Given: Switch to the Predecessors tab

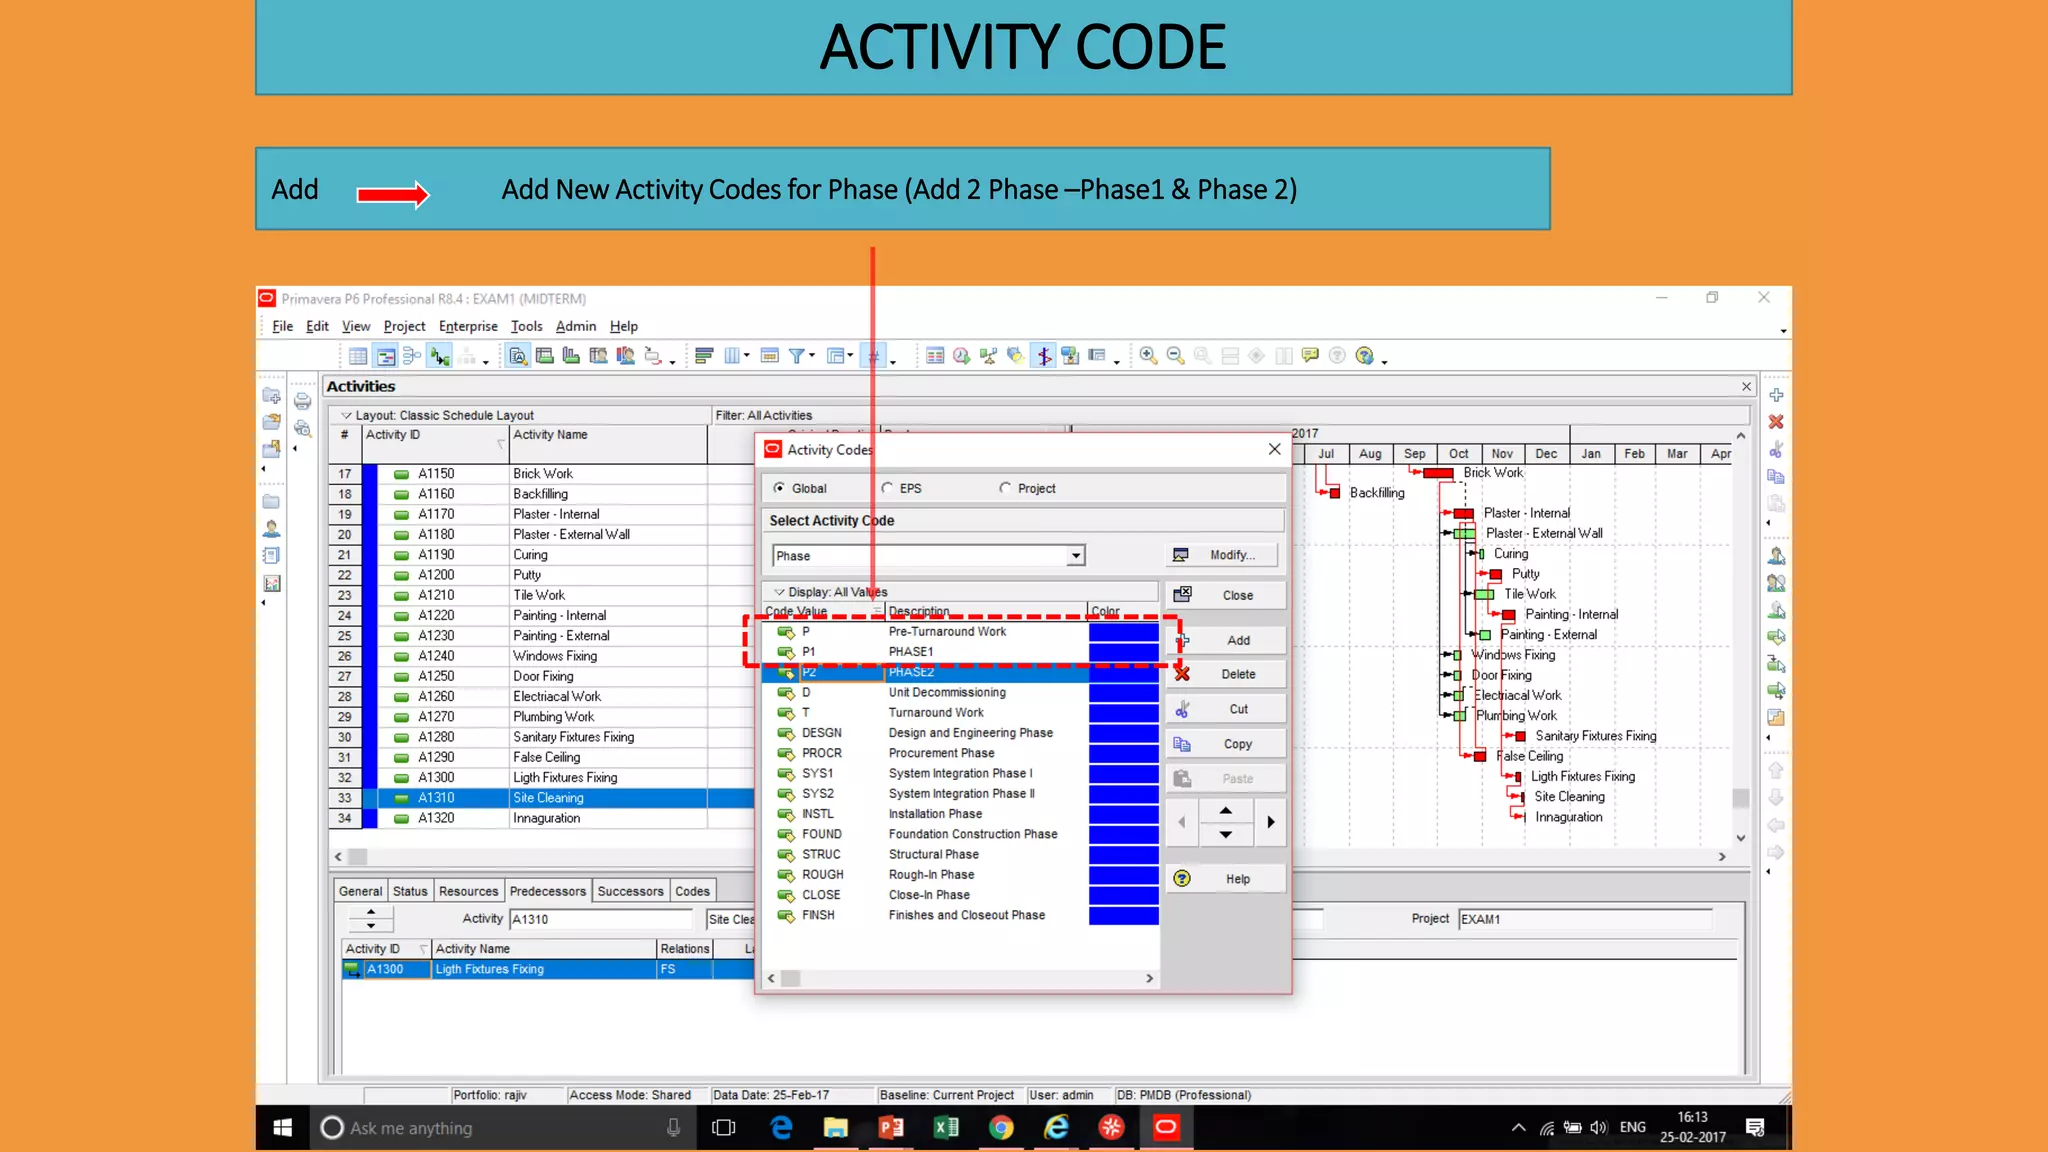Looking at the screenshot, I should click(547, 891).
